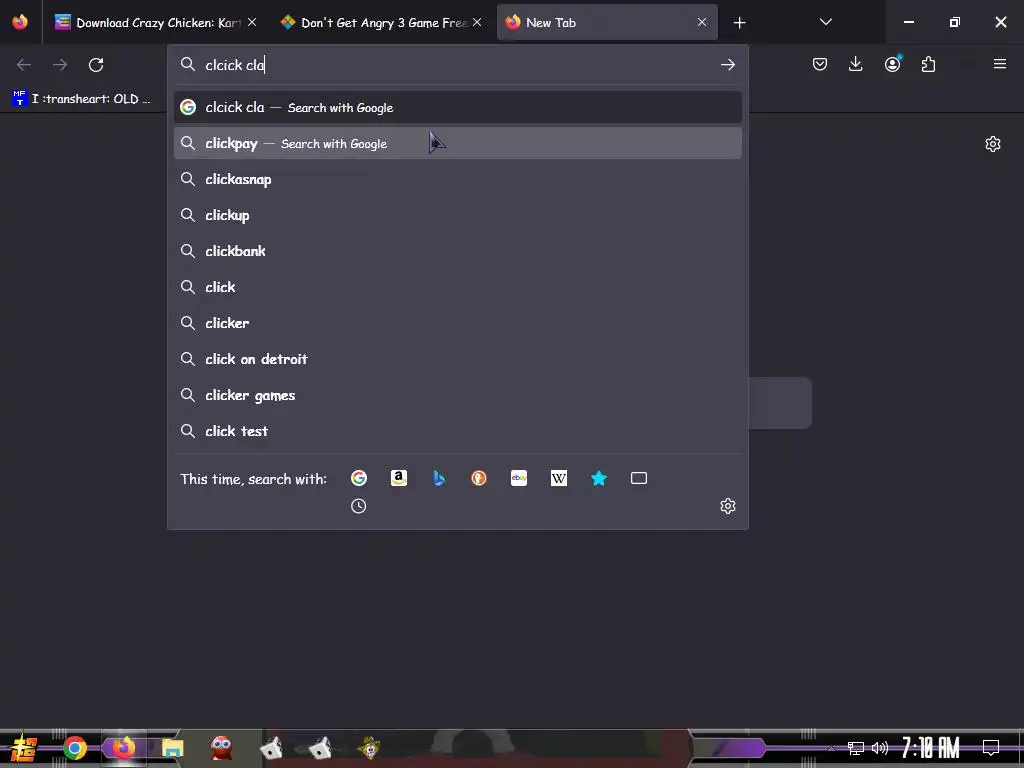Open the Save to Pocket button

coord(820,64)
